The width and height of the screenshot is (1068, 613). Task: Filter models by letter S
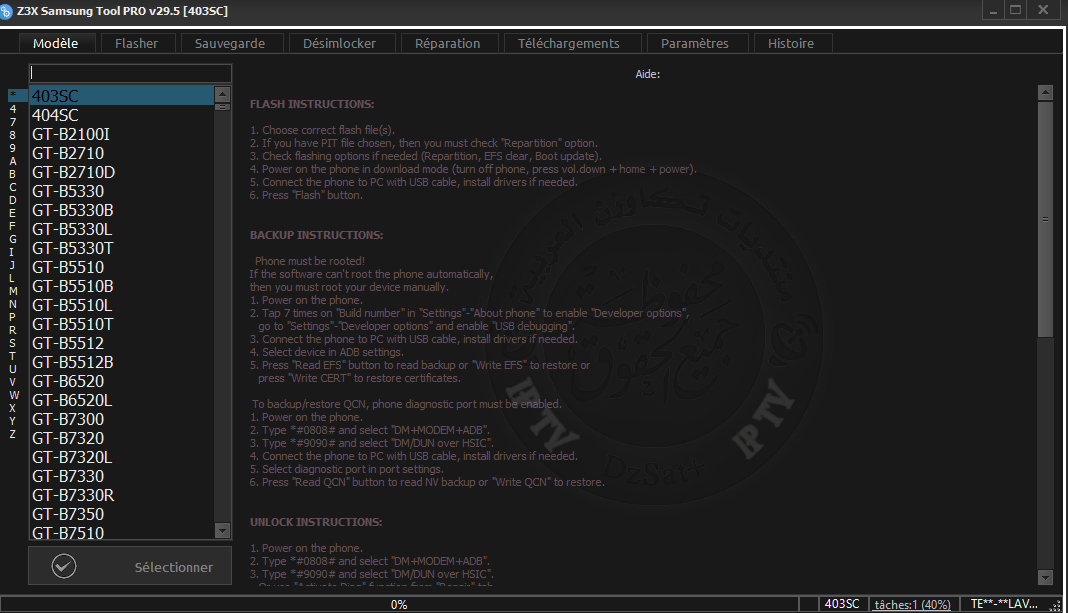tap(13, 343)
